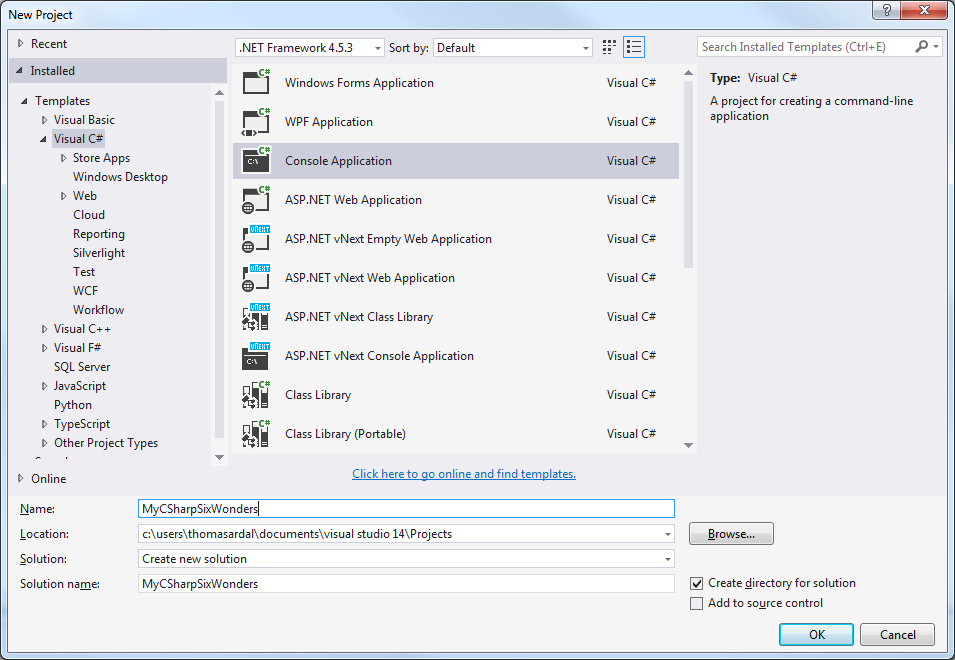Click the project Name input field
Viewport: 955px width, 660px height.
tap(406, 508)
